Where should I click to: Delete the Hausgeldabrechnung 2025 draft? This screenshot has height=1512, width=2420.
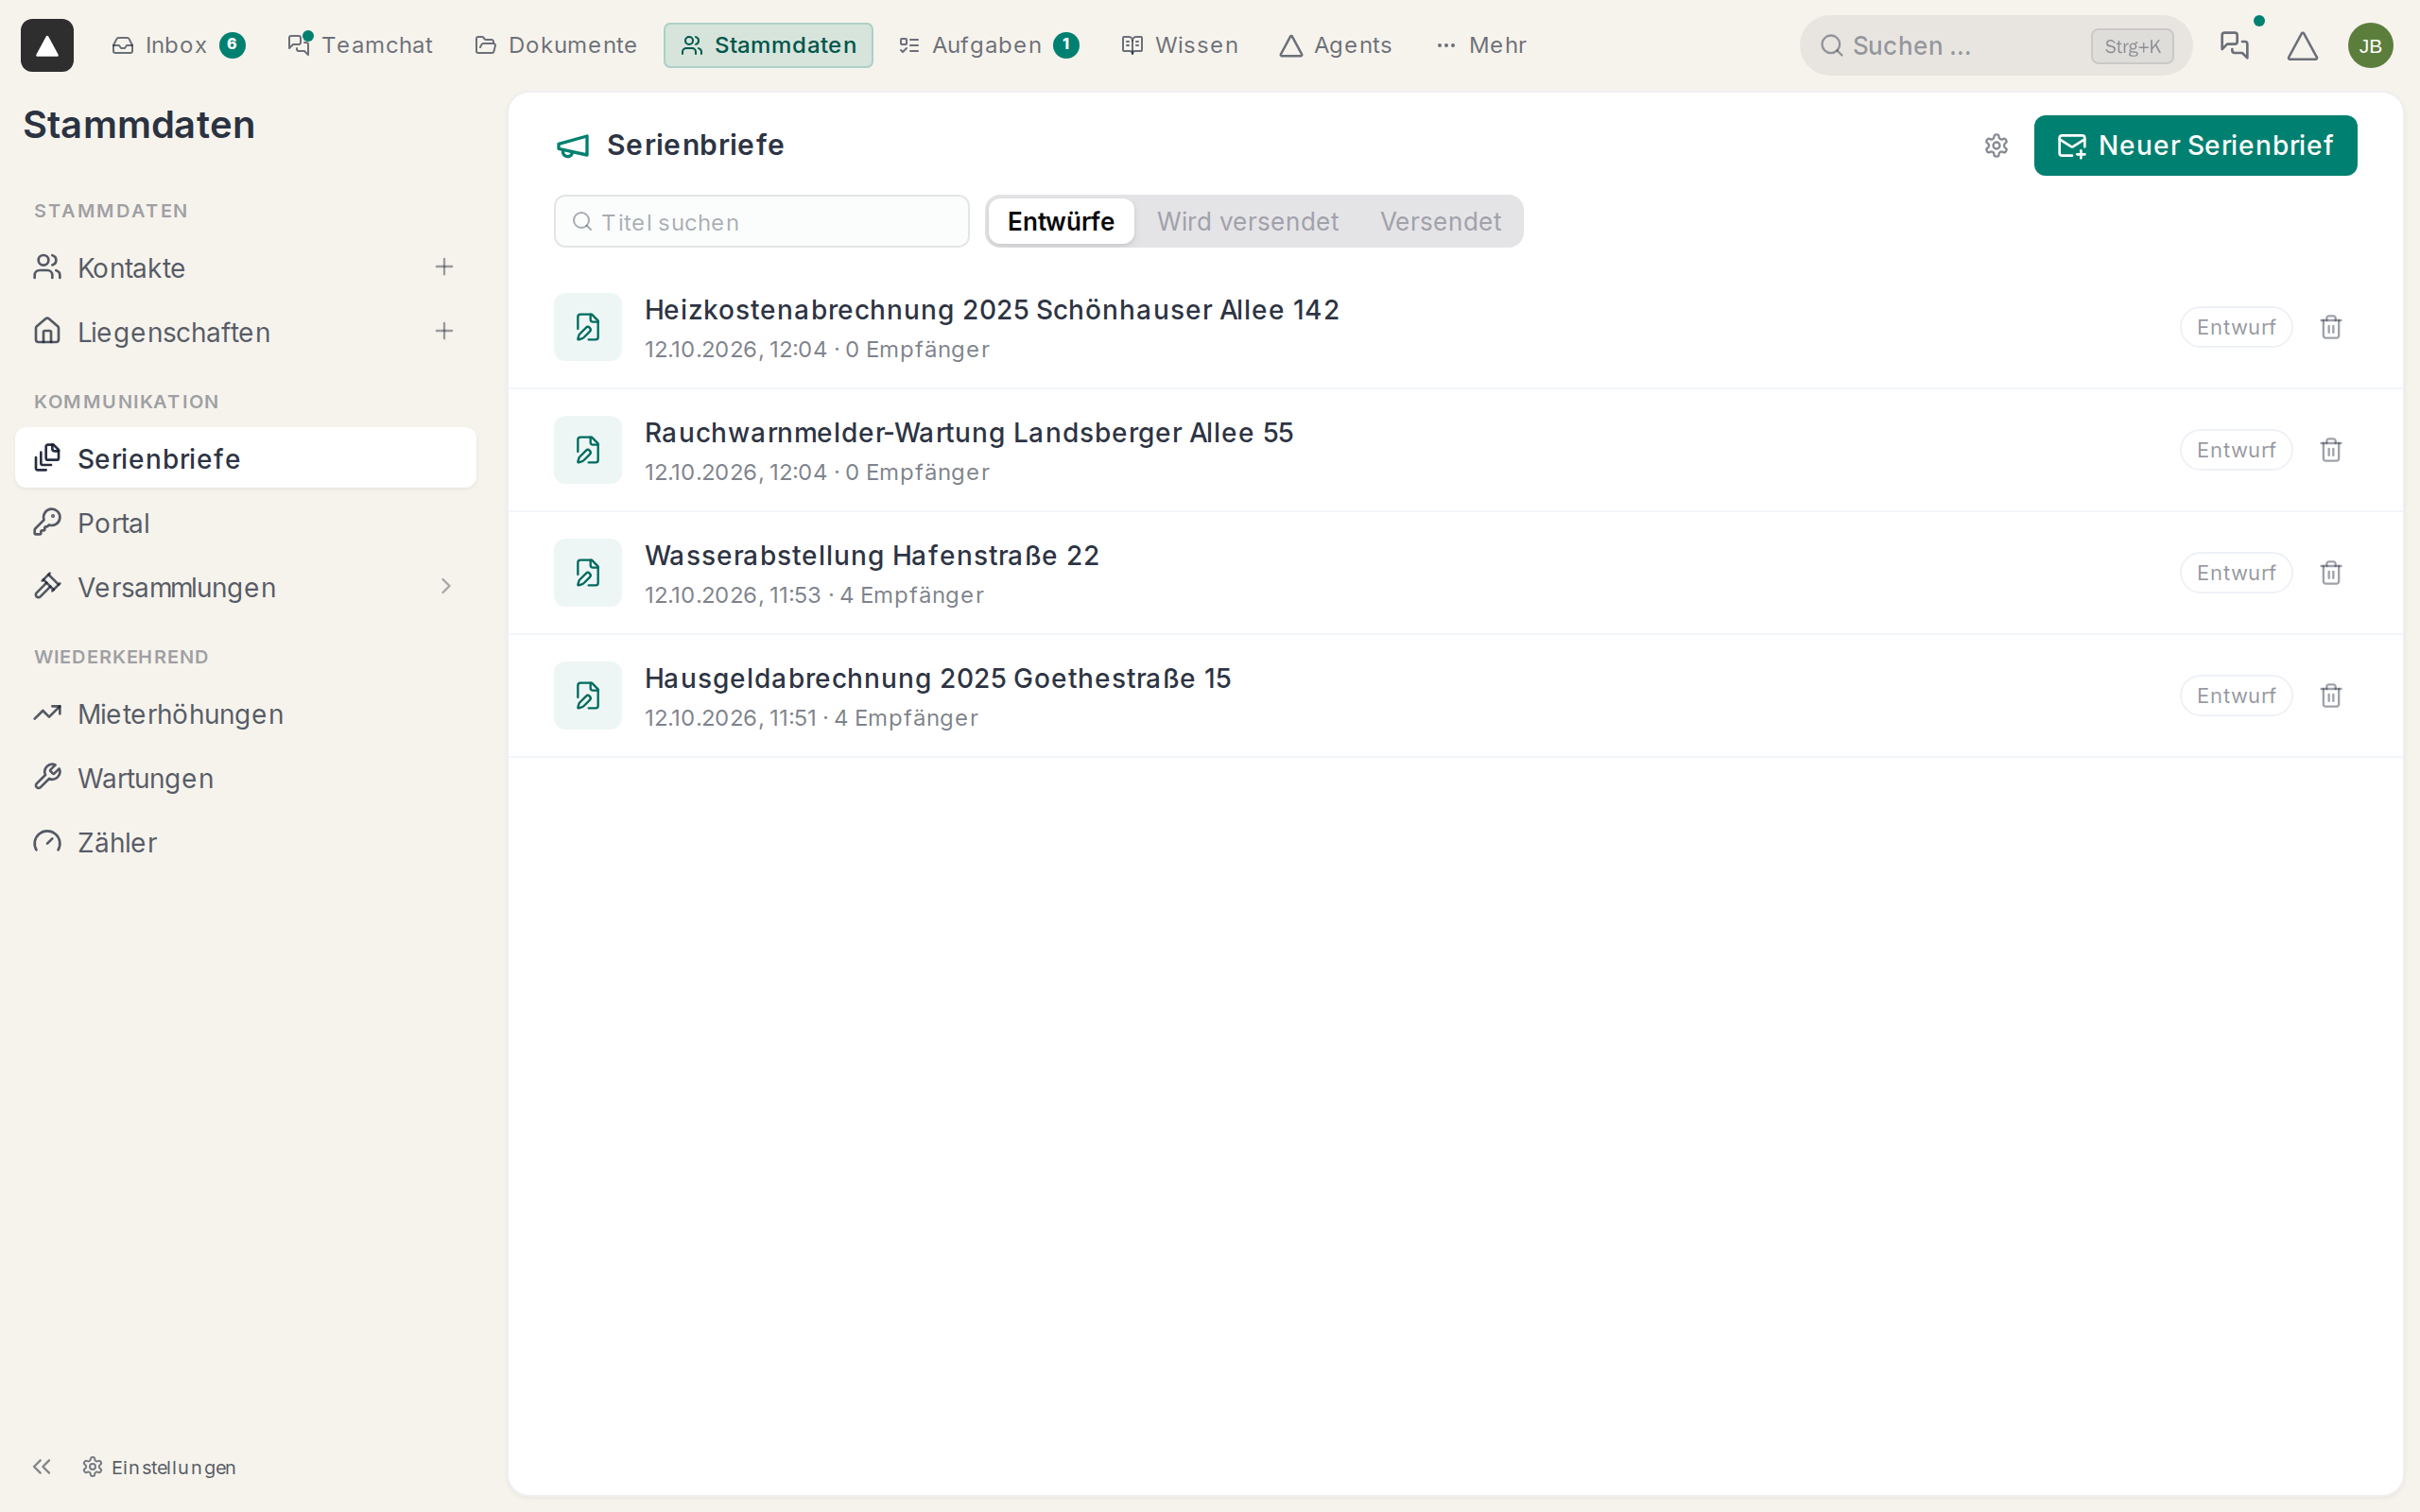click(x=2331, y=696)
